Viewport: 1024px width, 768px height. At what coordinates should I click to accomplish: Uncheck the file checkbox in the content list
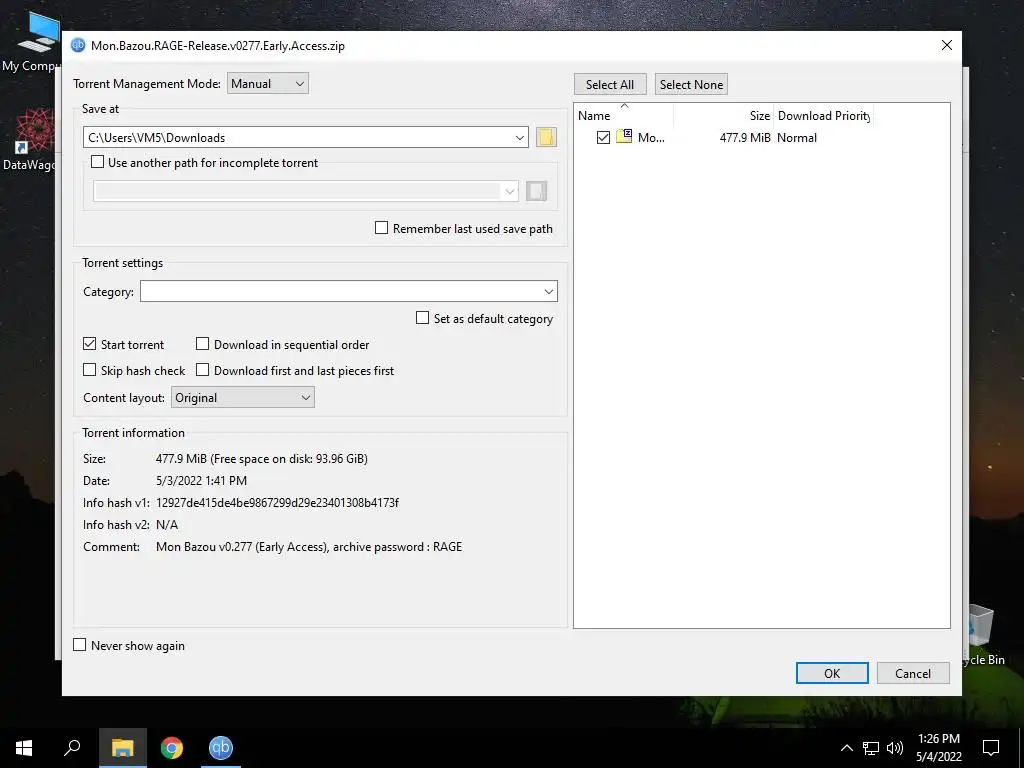click(x=603, y=137)
